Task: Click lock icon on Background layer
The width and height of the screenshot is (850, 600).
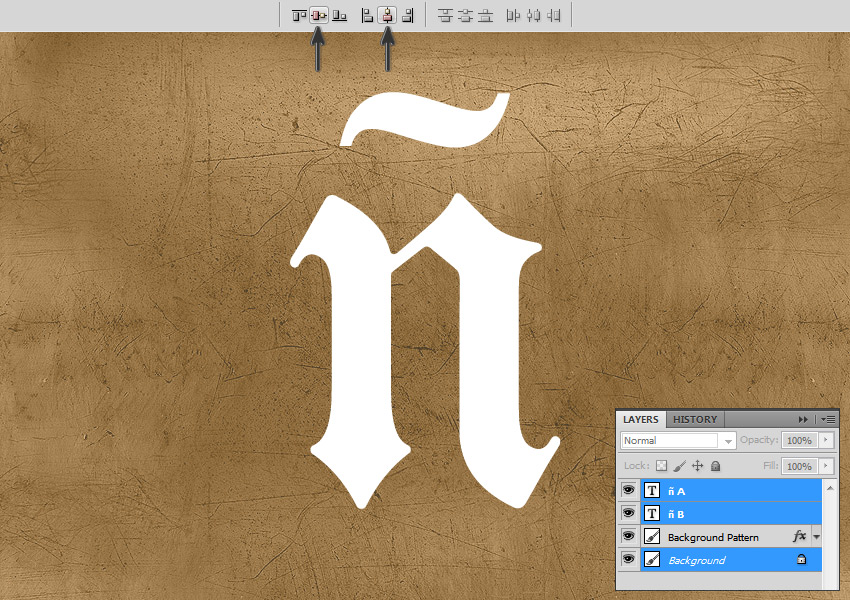Action: (x=801, y=559)
